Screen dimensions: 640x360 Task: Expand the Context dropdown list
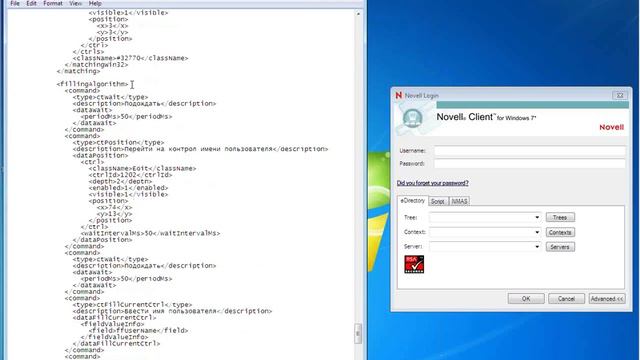coord(537,232)
